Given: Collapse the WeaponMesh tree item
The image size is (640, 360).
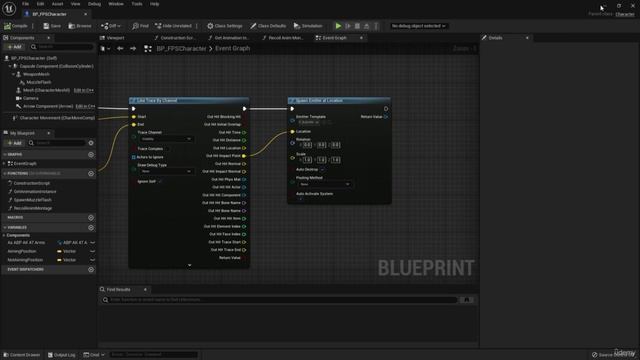Looking at the screenshot, I should pos(13,74).
